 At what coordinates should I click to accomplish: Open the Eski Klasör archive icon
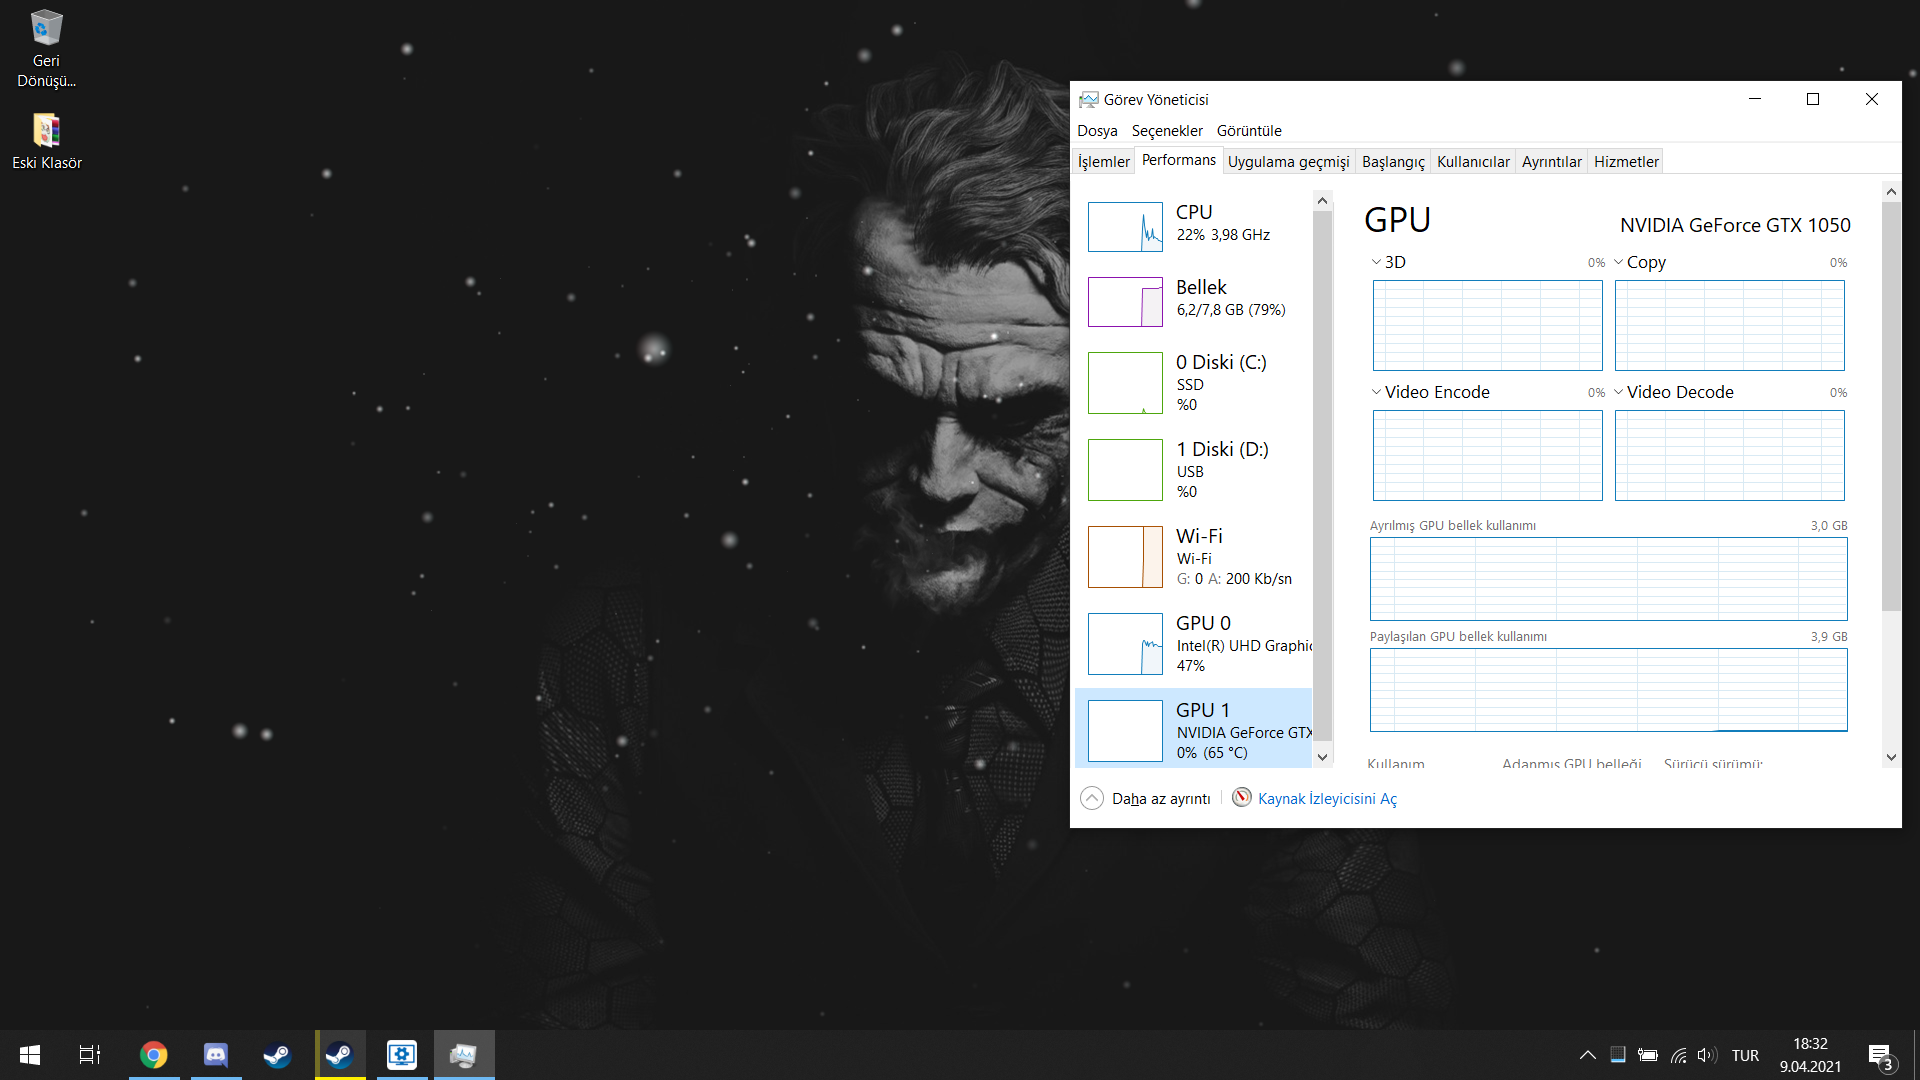click(x=46, y=131)
